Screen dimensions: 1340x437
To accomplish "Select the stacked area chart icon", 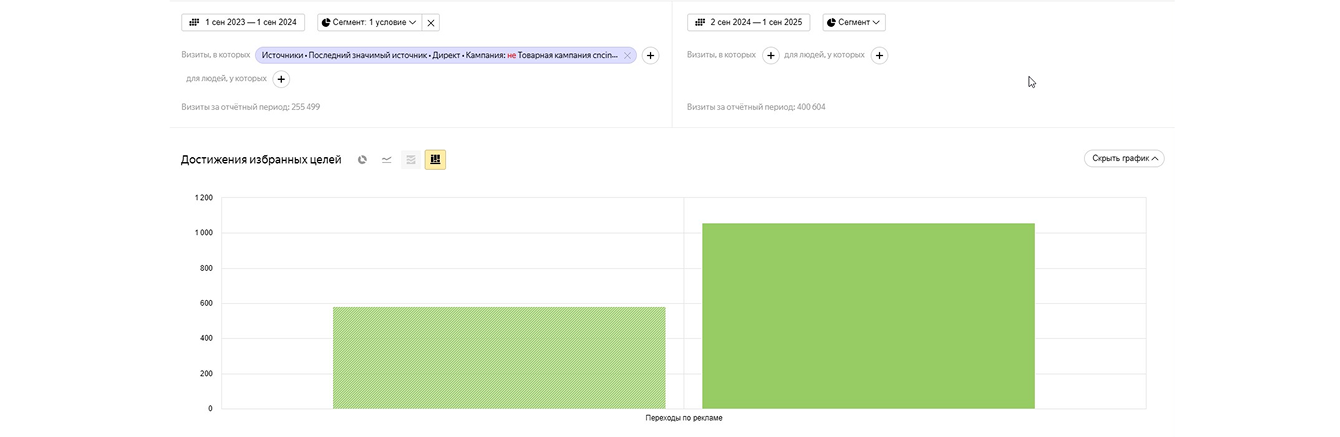I will (x=410, y=160).
